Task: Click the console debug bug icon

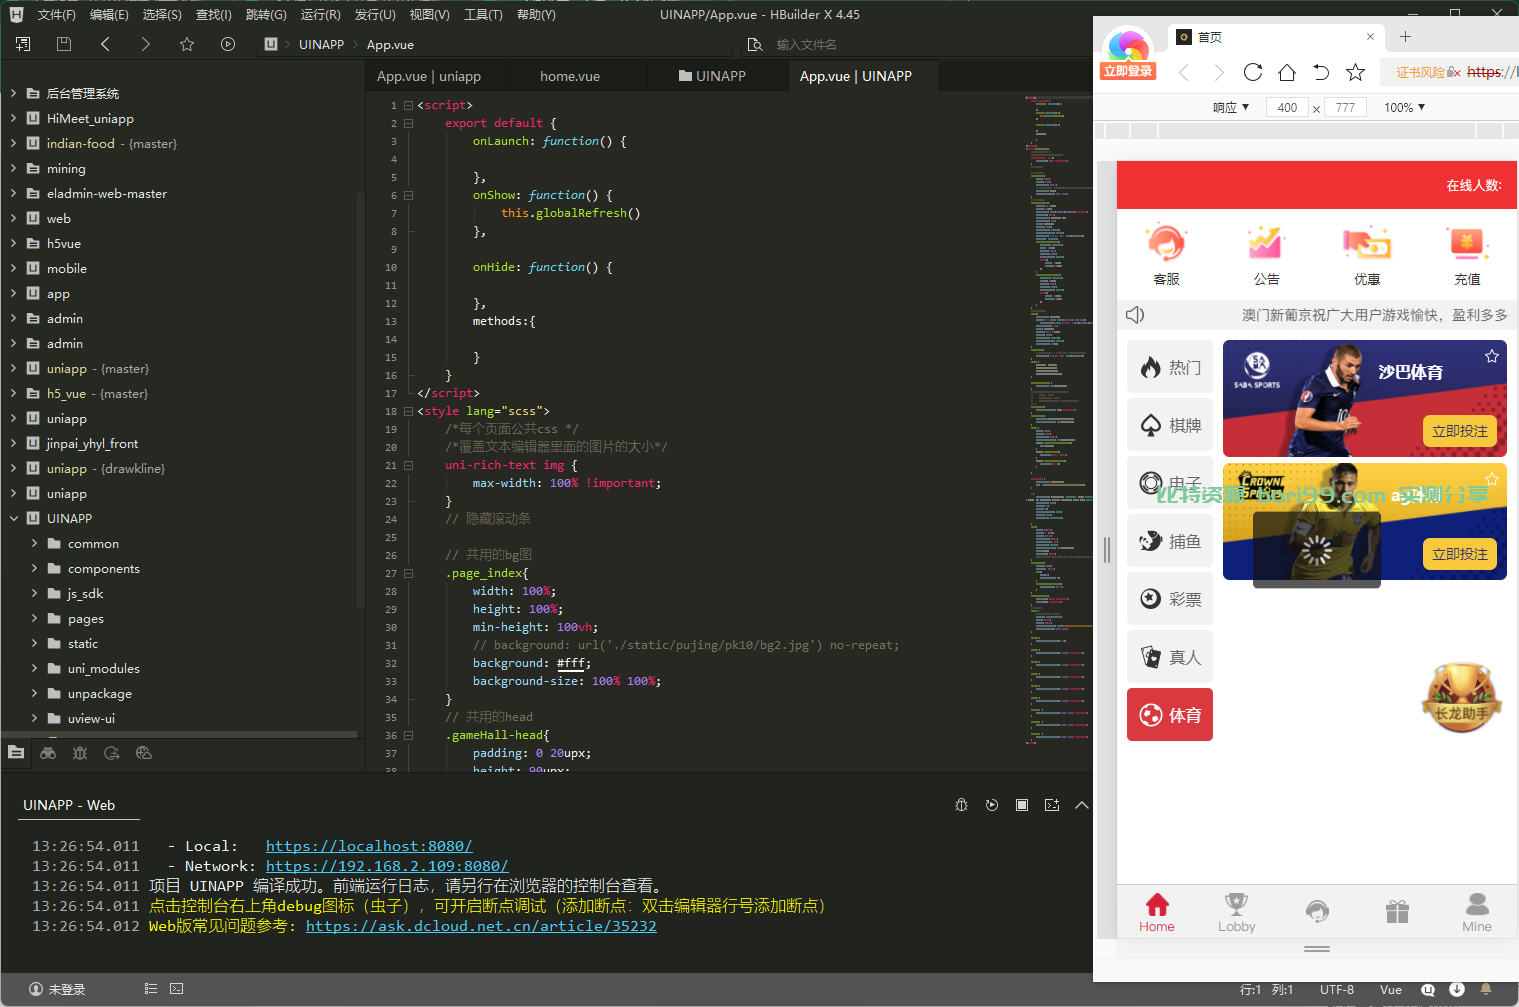Action: (962, 805)
